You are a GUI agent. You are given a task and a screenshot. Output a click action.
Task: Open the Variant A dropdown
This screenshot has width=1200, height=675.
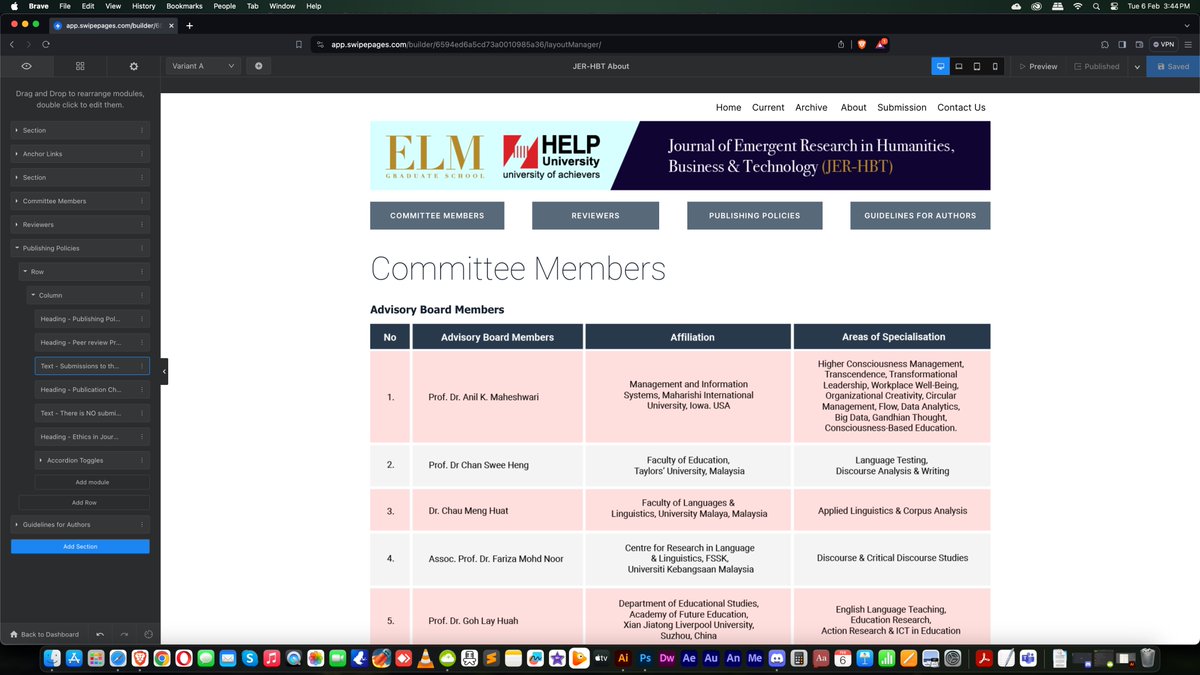coord(204,66)
